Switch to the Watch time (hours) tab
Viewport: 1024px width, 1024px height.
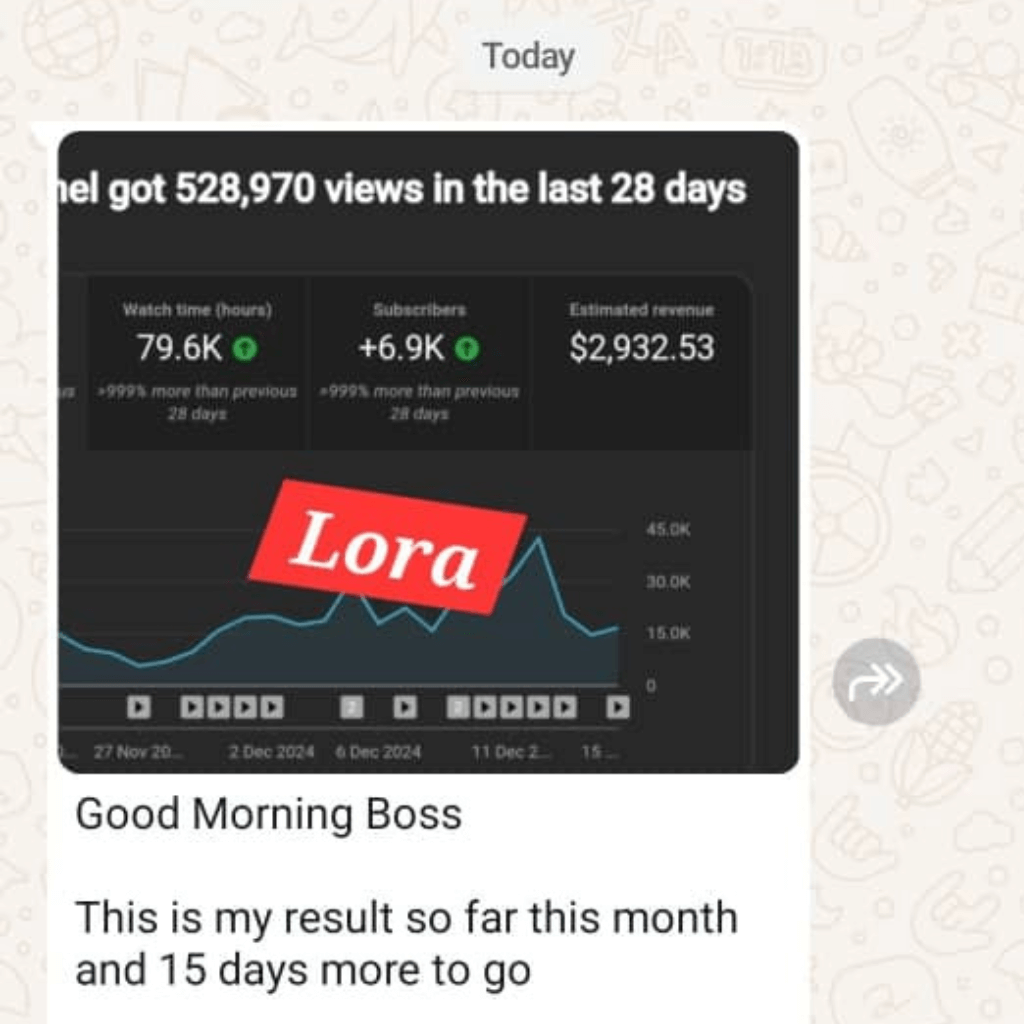(x=197, y=360)
